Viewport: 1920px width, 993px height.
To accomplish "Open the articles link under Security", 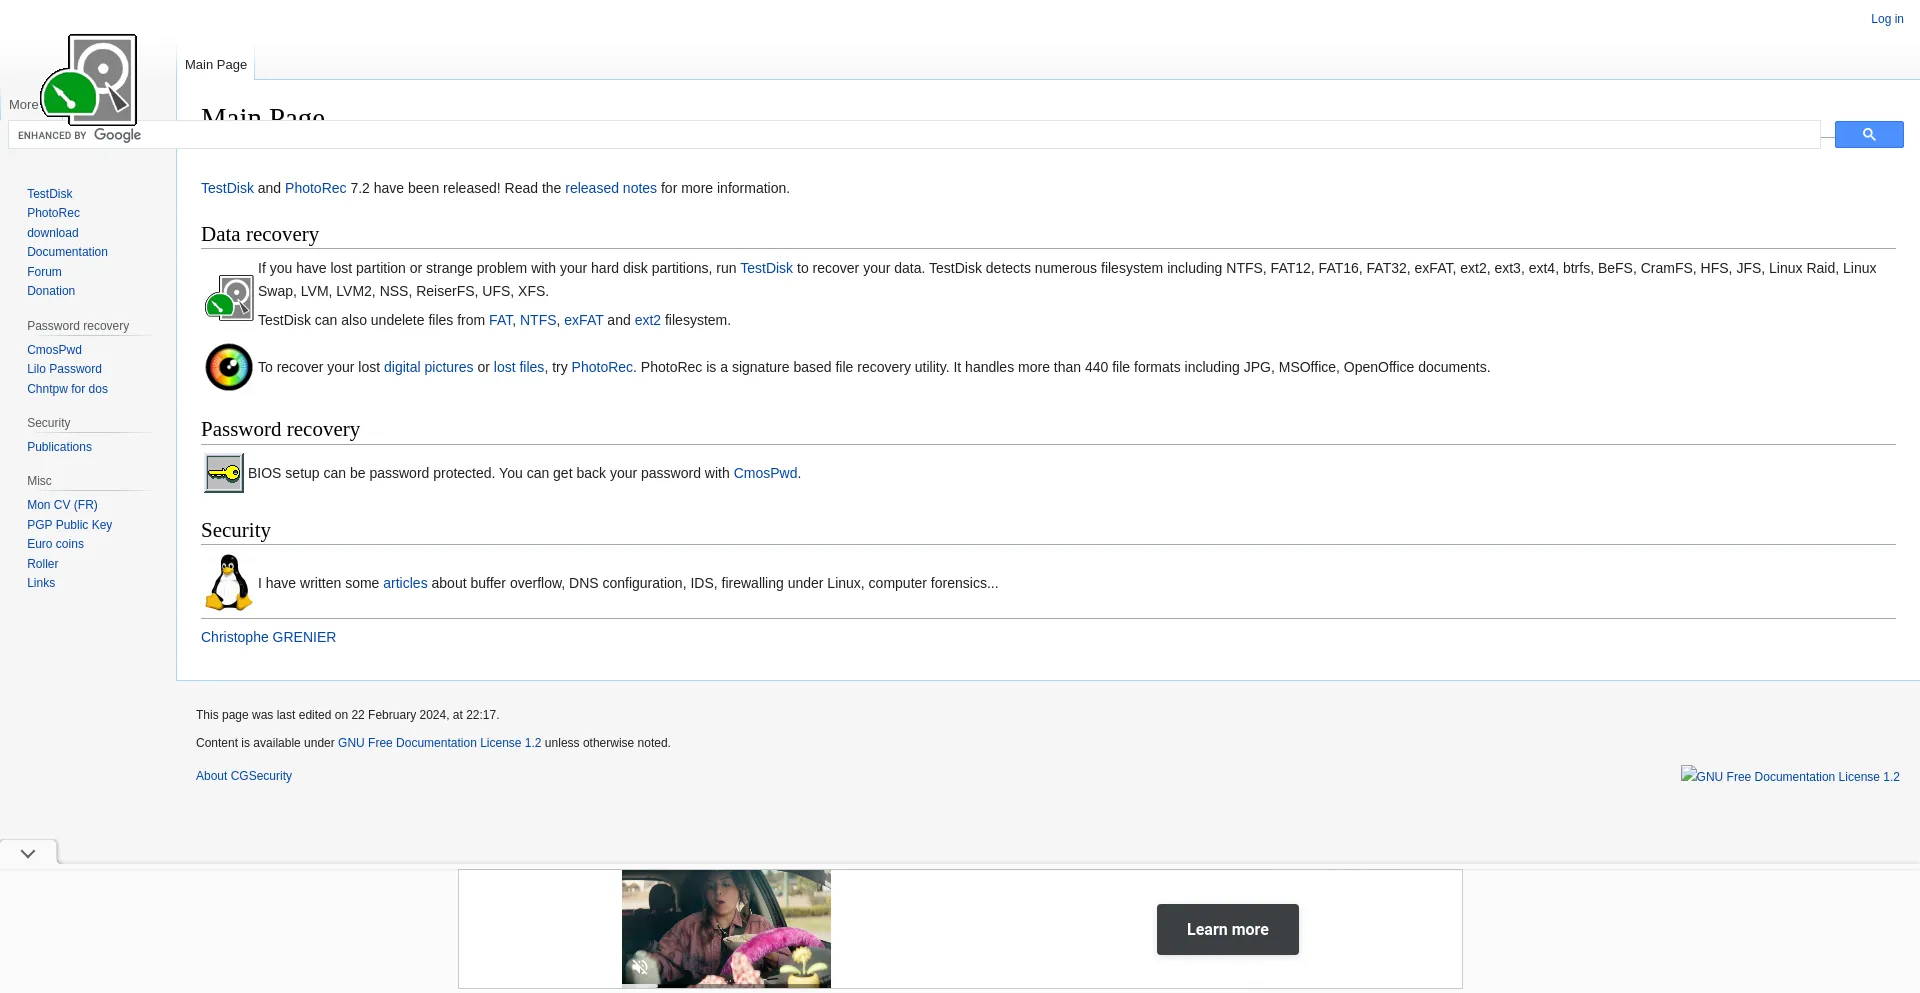I will point(405,583).
